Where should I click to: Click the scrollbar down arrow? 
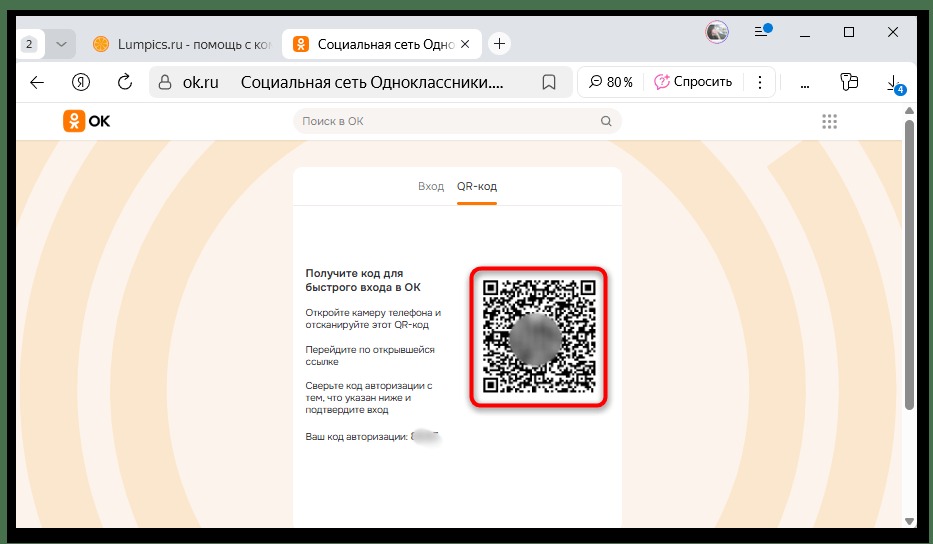tap(909, 521)
